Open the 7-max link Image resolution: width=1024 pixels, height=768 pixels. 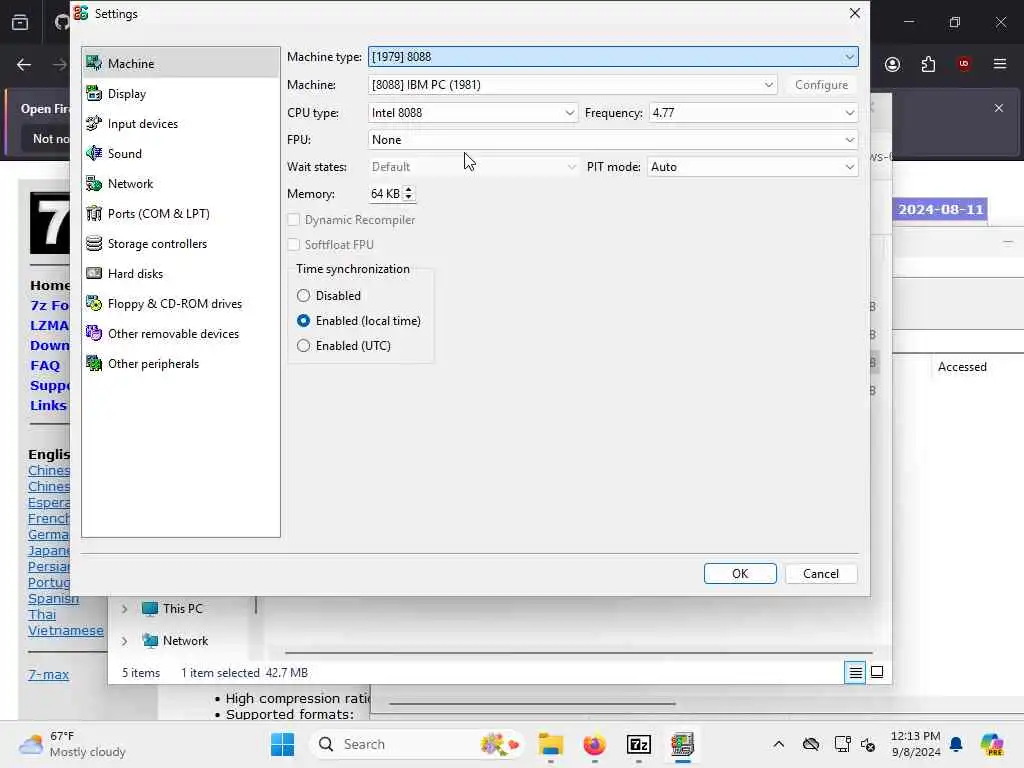point(48,675)
